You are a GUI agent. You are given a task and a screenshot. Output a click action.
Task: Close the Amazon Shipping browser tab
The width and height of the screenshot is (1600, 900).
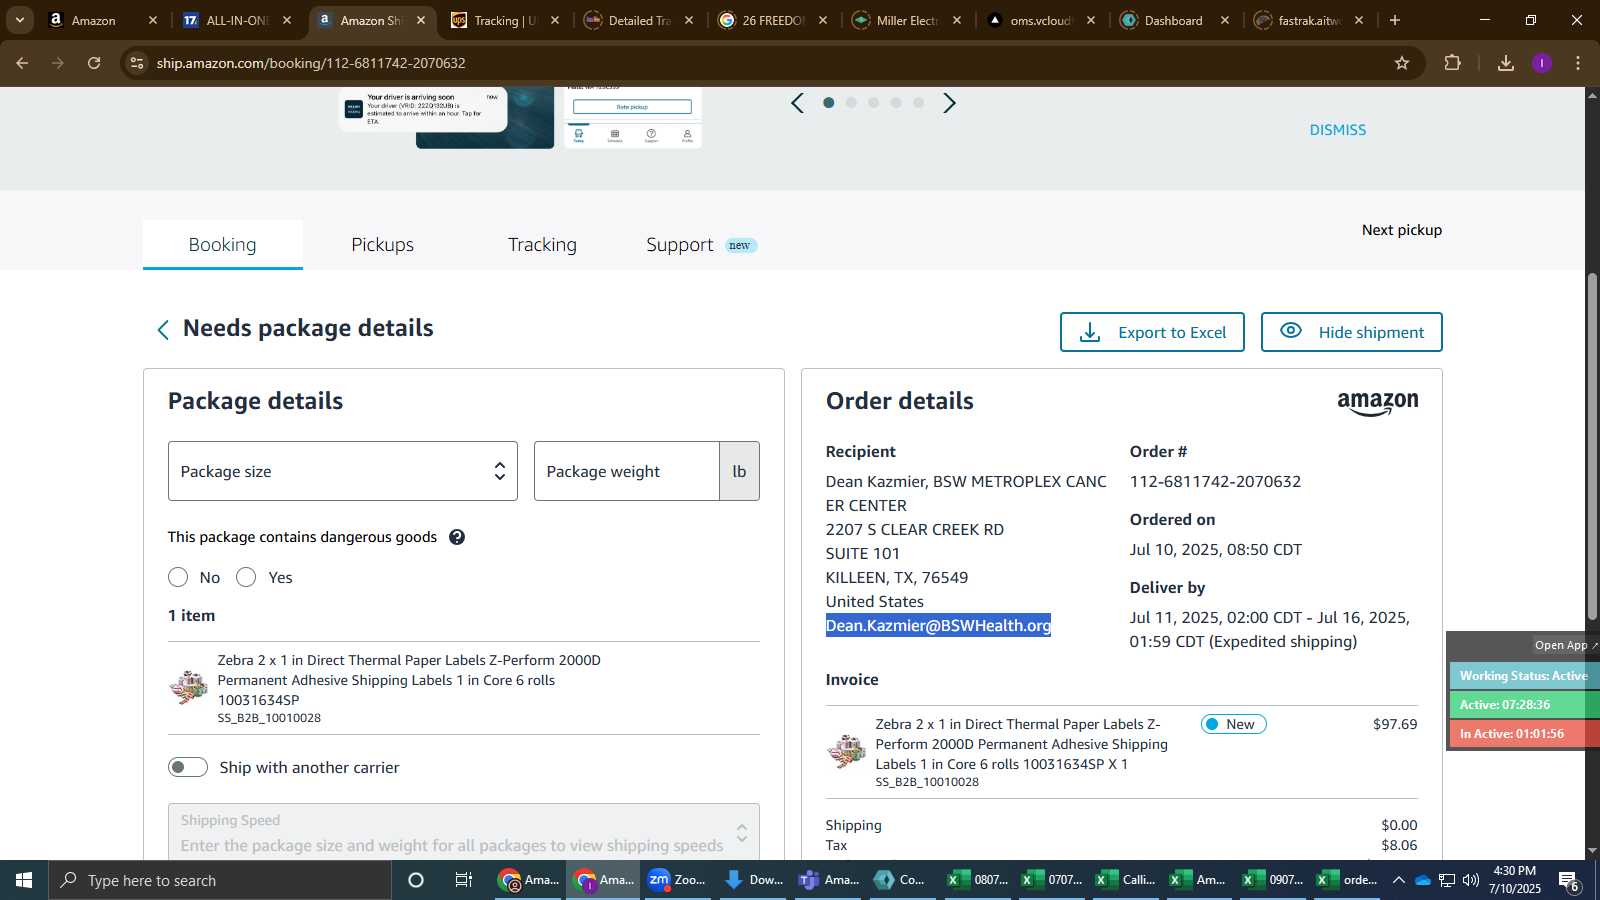(x=421, y=20)
